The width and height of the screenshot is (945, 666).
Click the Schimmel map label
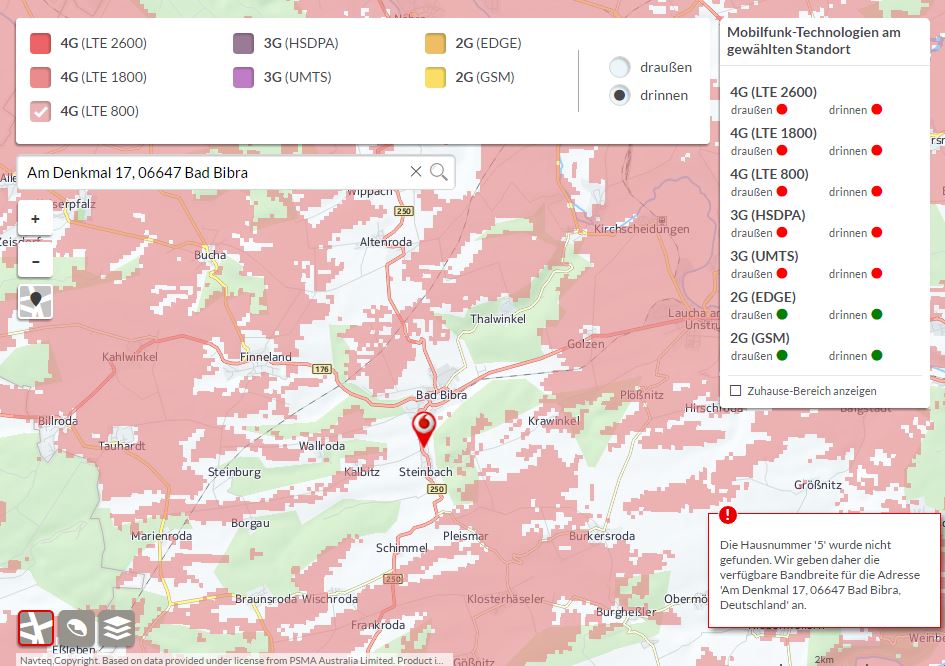tap(402, 548)
